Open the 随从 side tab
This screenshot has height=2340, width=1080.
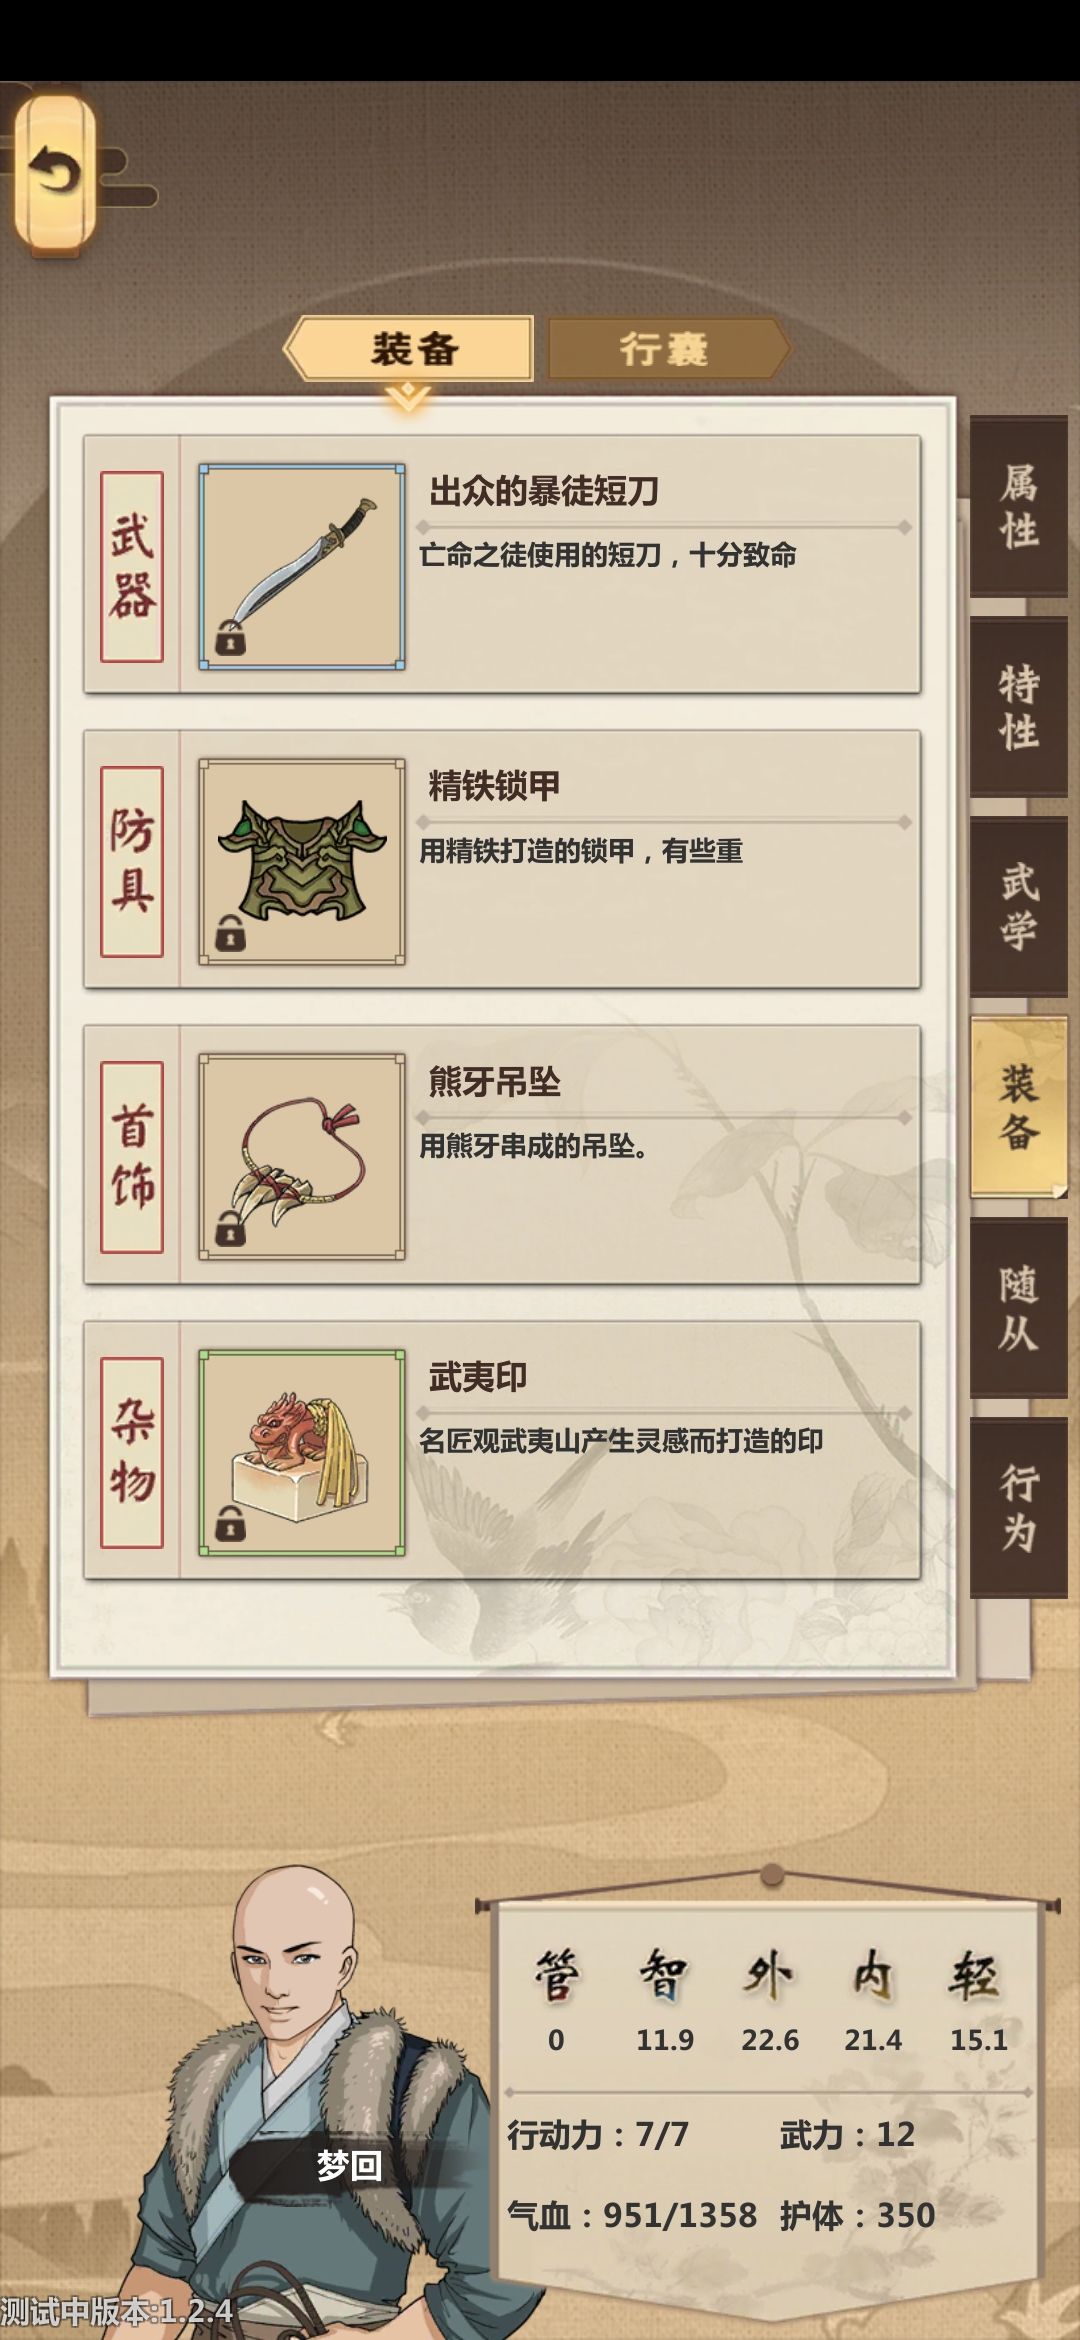point(1019,1308)
